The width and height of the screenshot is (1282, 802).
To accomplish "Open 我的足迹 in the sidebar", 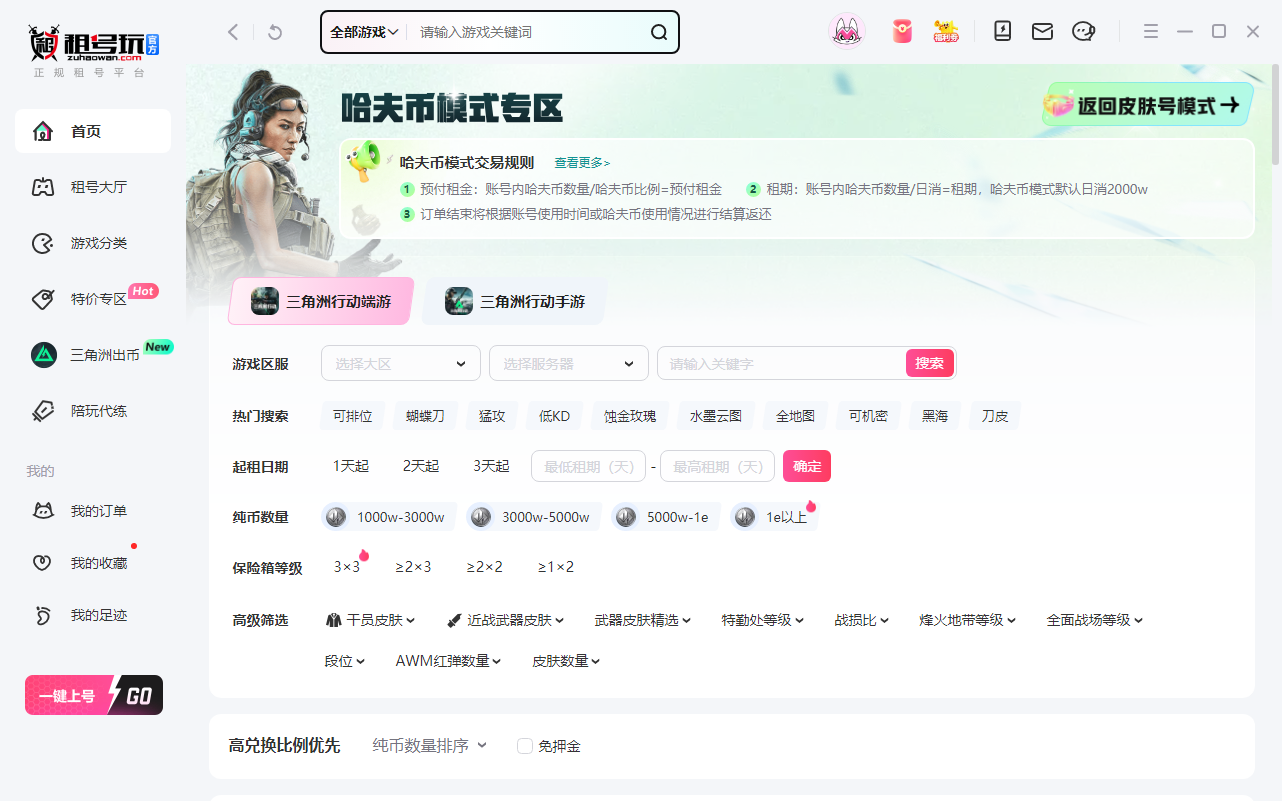I will tap(93, 615).
